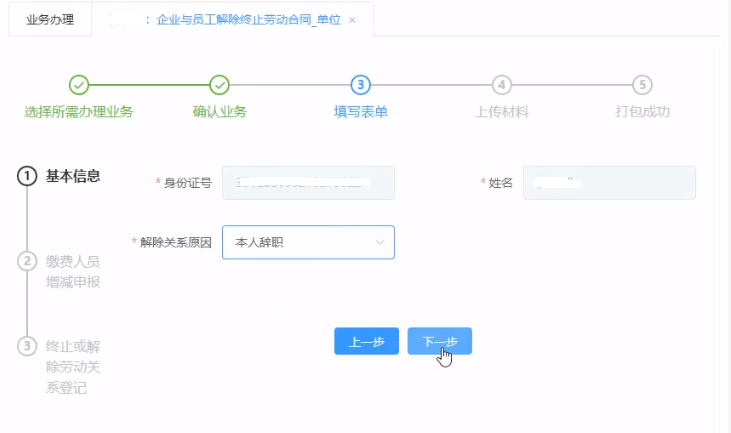Close the 企业与员工解除终止劳动合同_单位 tab
Viewport: 731px width, 433px height.
(352, 20)
